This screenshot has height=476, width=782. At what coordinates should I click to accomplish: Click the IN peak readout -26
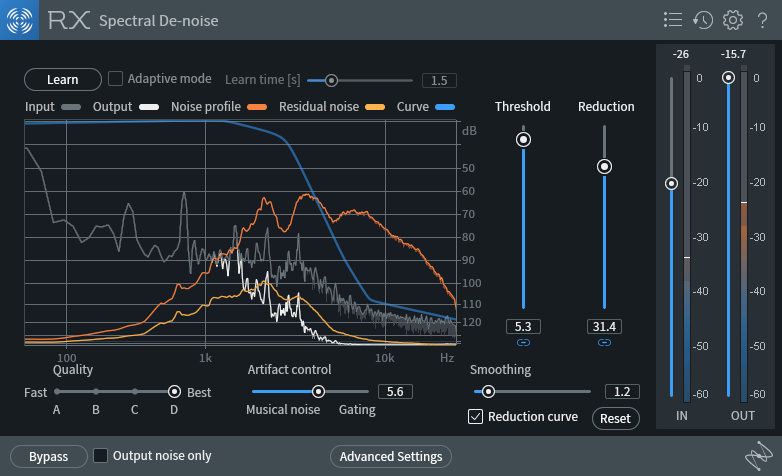[681, 54]
